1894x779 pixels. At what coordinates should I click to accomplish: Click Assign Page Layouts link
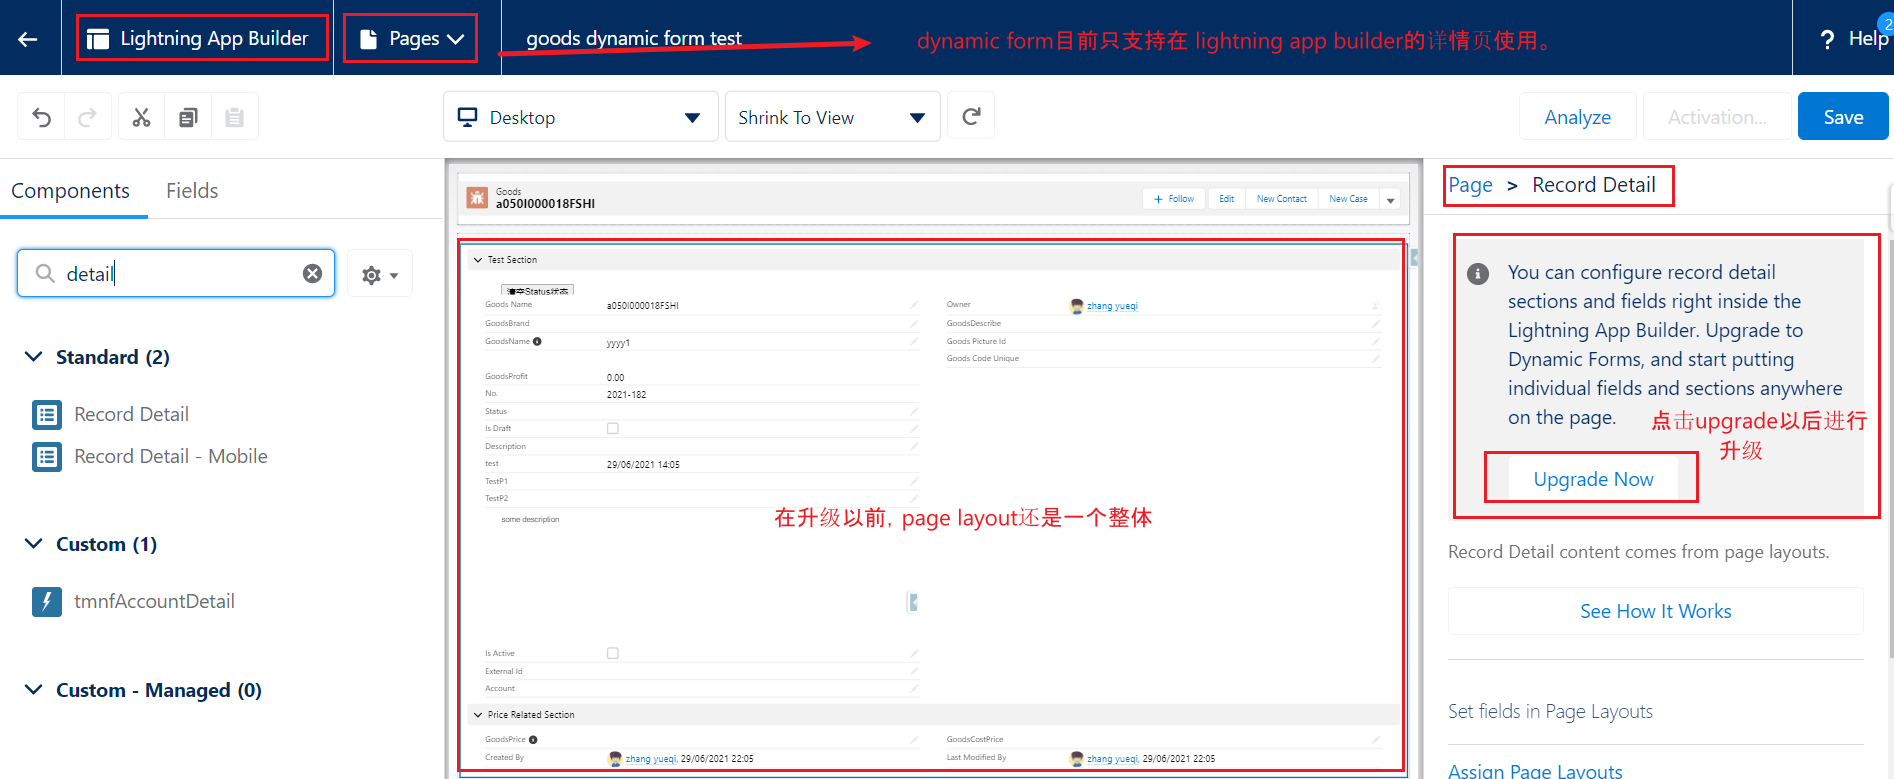[1535, 771]
